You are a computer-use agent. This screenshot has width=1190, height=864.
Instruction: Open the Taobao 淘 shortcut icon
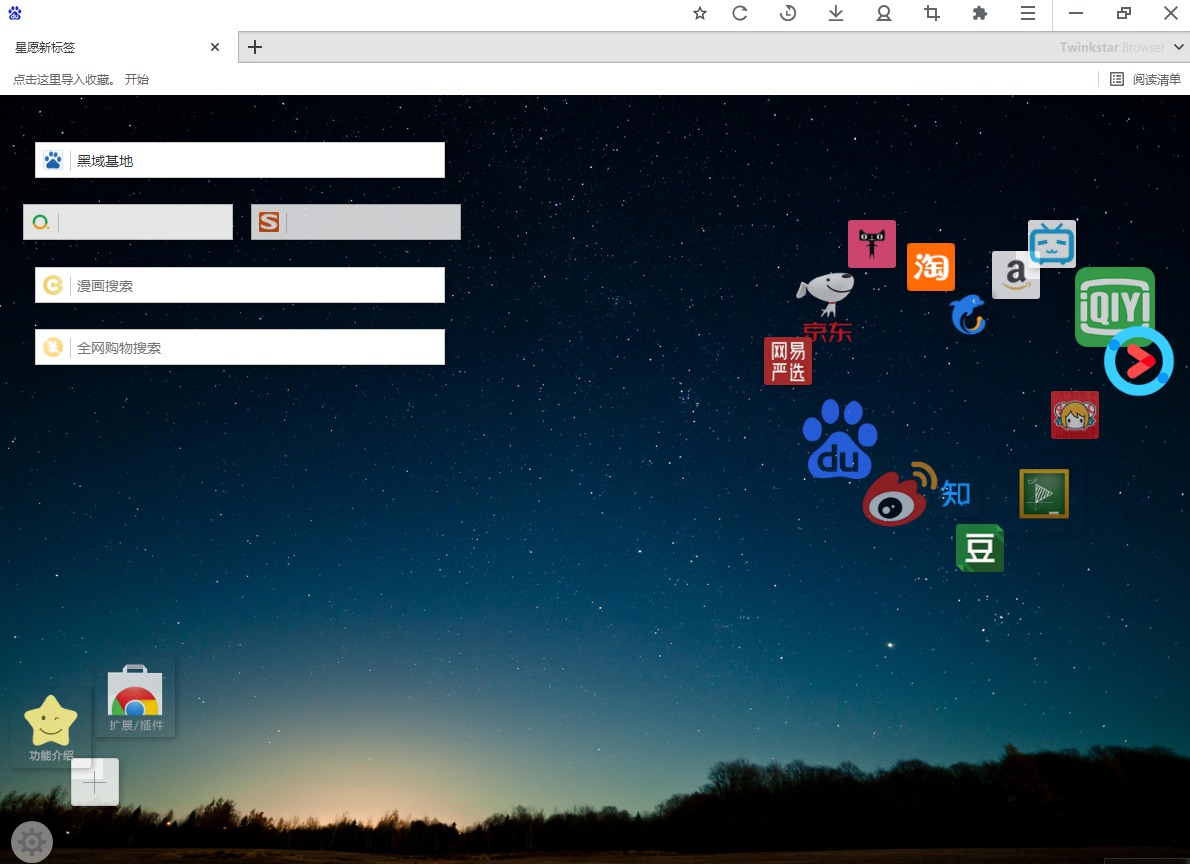(931, 267)
